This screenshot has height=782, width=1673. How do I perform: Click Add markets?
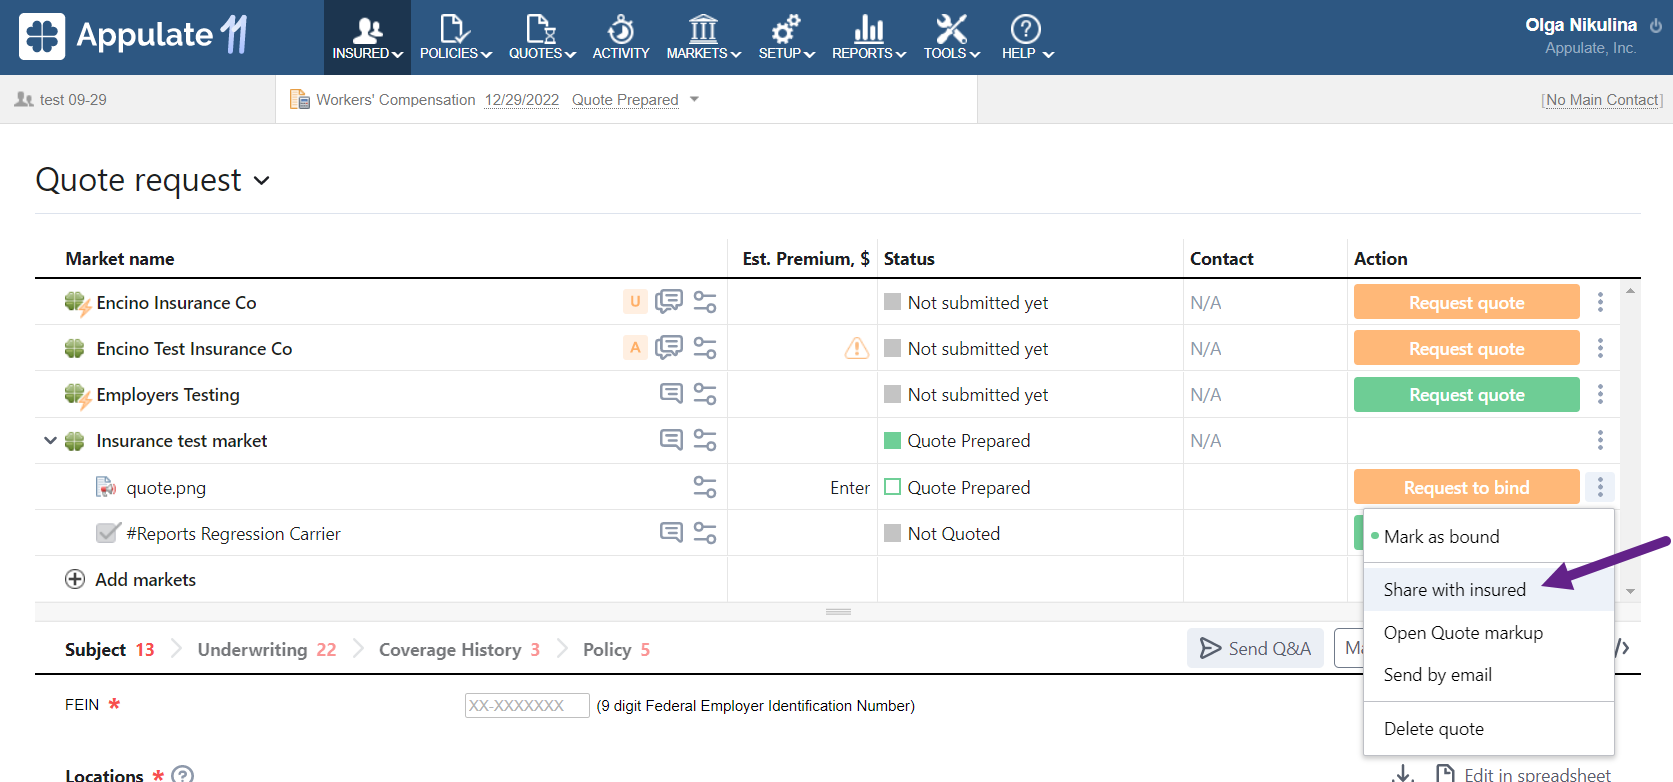(x=130, y=580)
